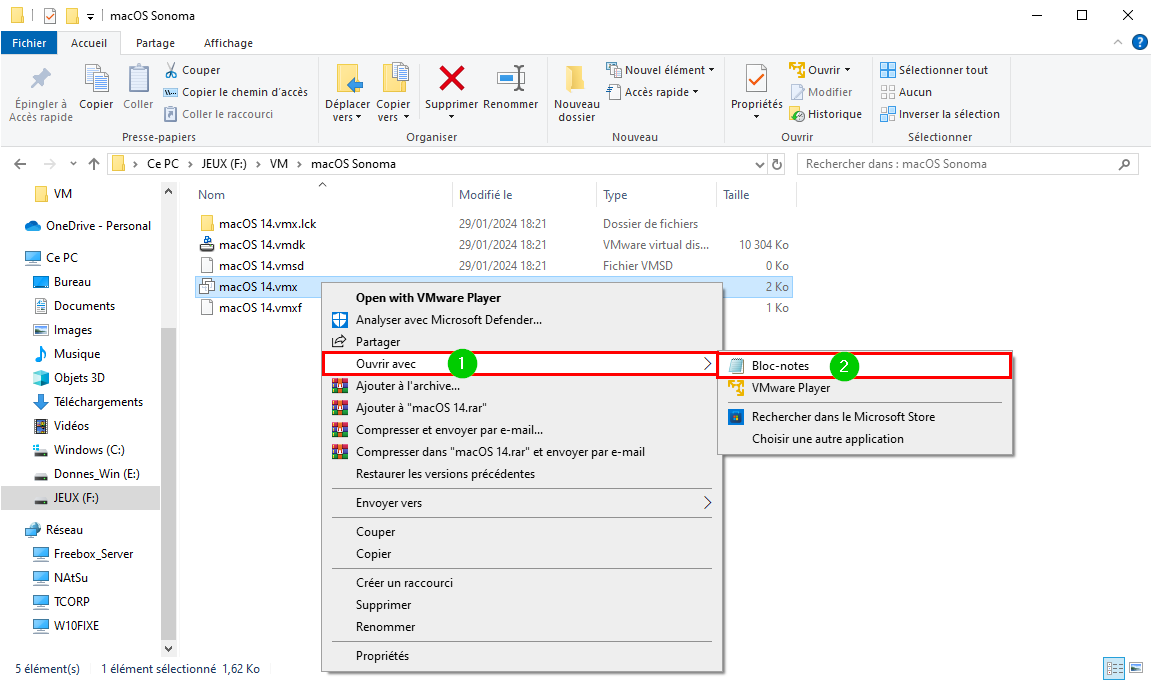Screen dimensions: 1152x681
Task: Switch to details view toggle at bottom right
Action: [x=1115, y=668]
